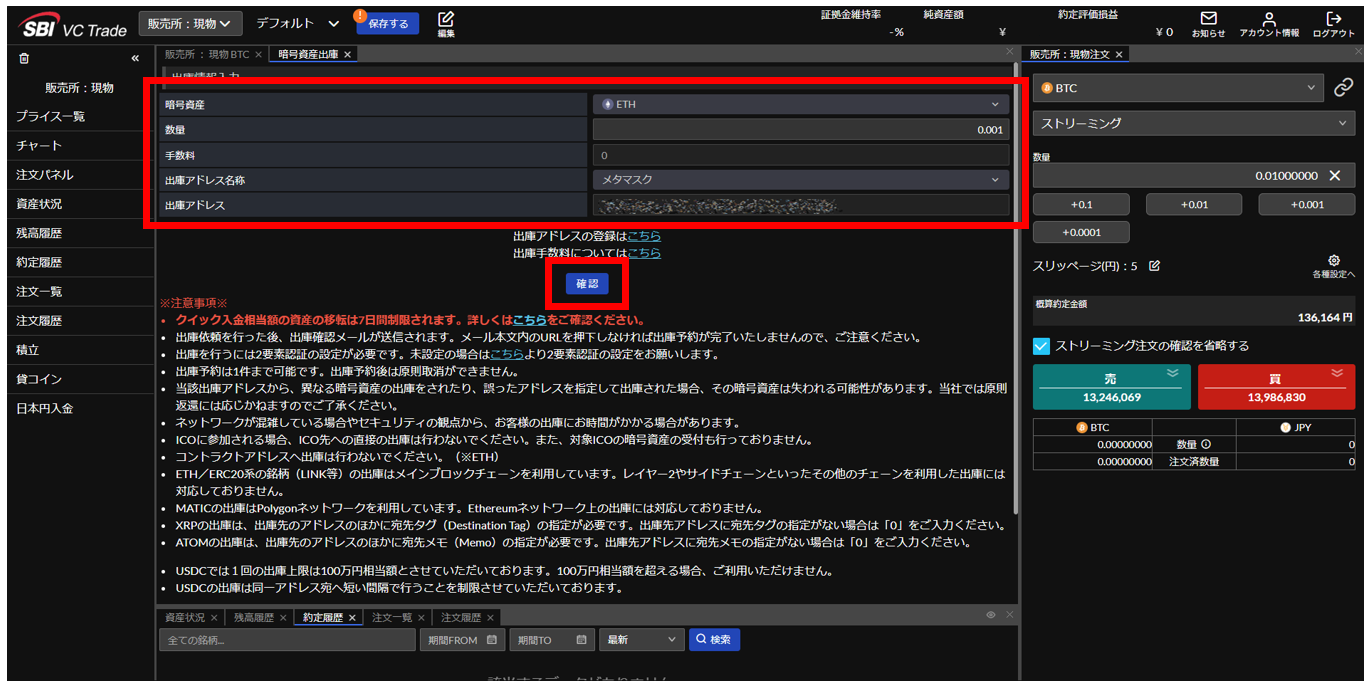Screen dimensions: 1369x686
Task: Switch to 注文一覧 bottom tab
Action: [x=392, y=618]
